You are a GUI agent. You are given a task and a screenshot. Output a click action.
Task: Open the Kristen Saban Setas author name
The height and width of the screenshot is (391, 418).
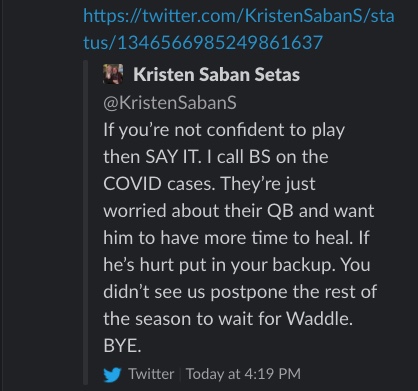[216, 74]
